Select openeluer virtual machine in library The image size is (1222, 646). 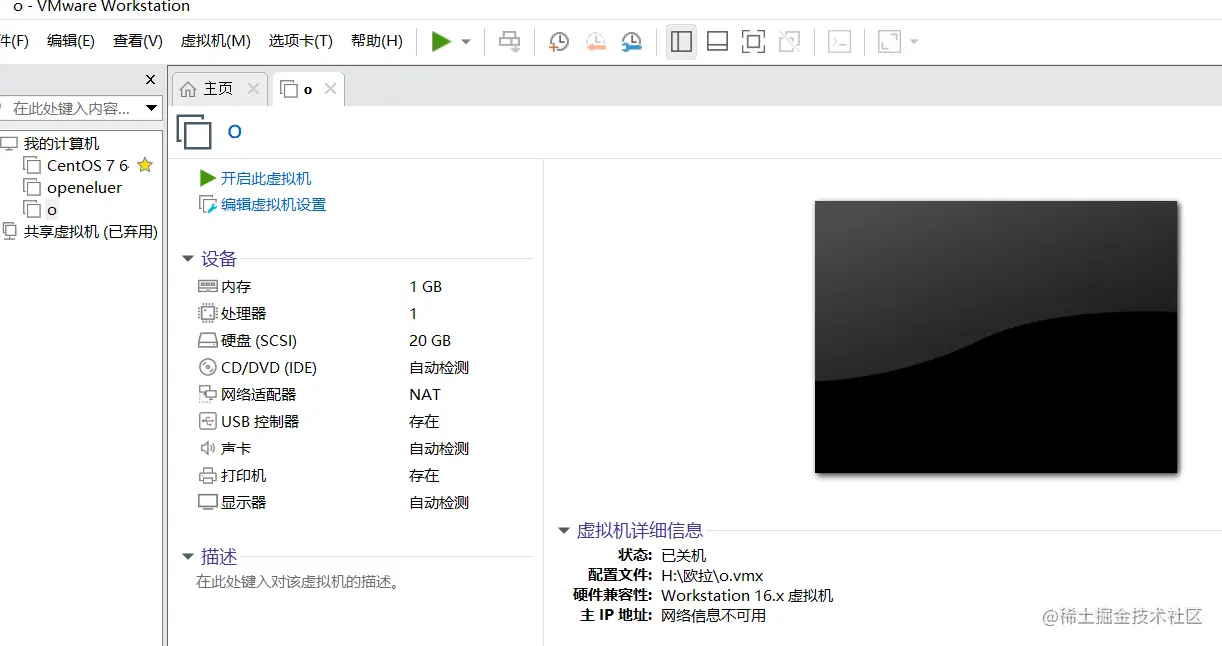point(84,188)
